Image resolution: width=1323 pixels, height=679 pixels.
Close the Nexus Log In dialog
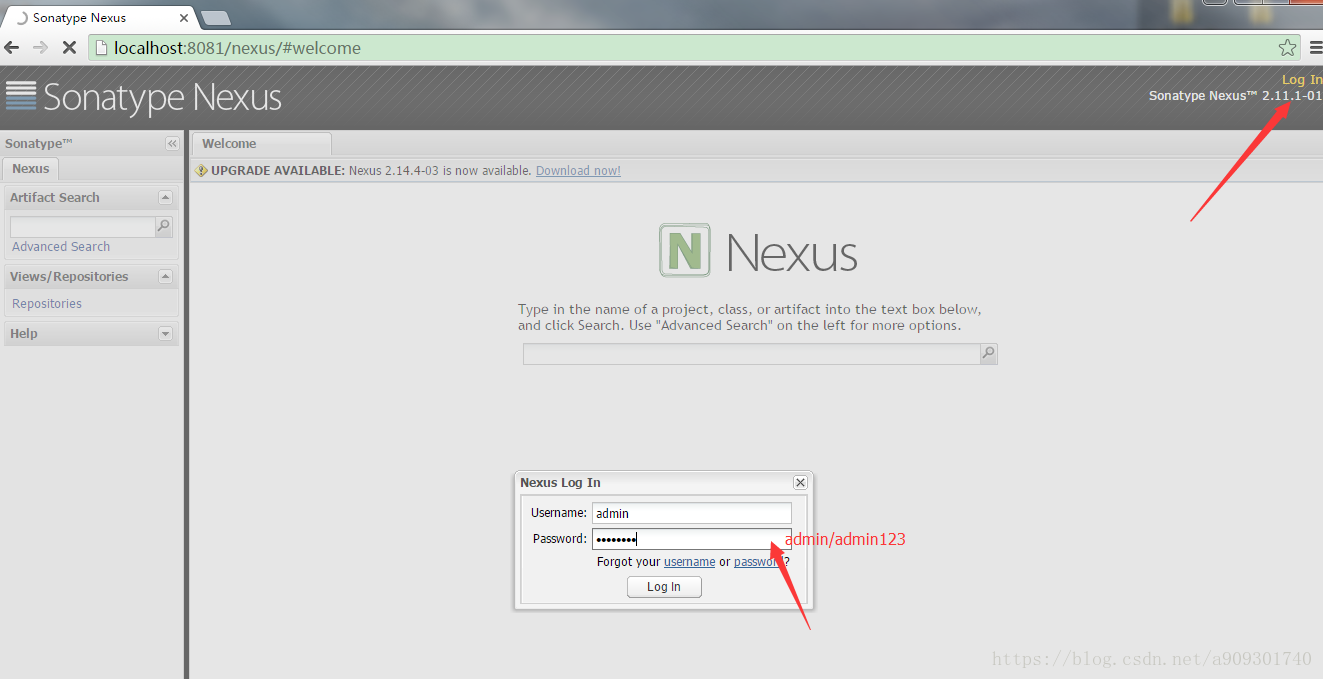tap(800, 482)
